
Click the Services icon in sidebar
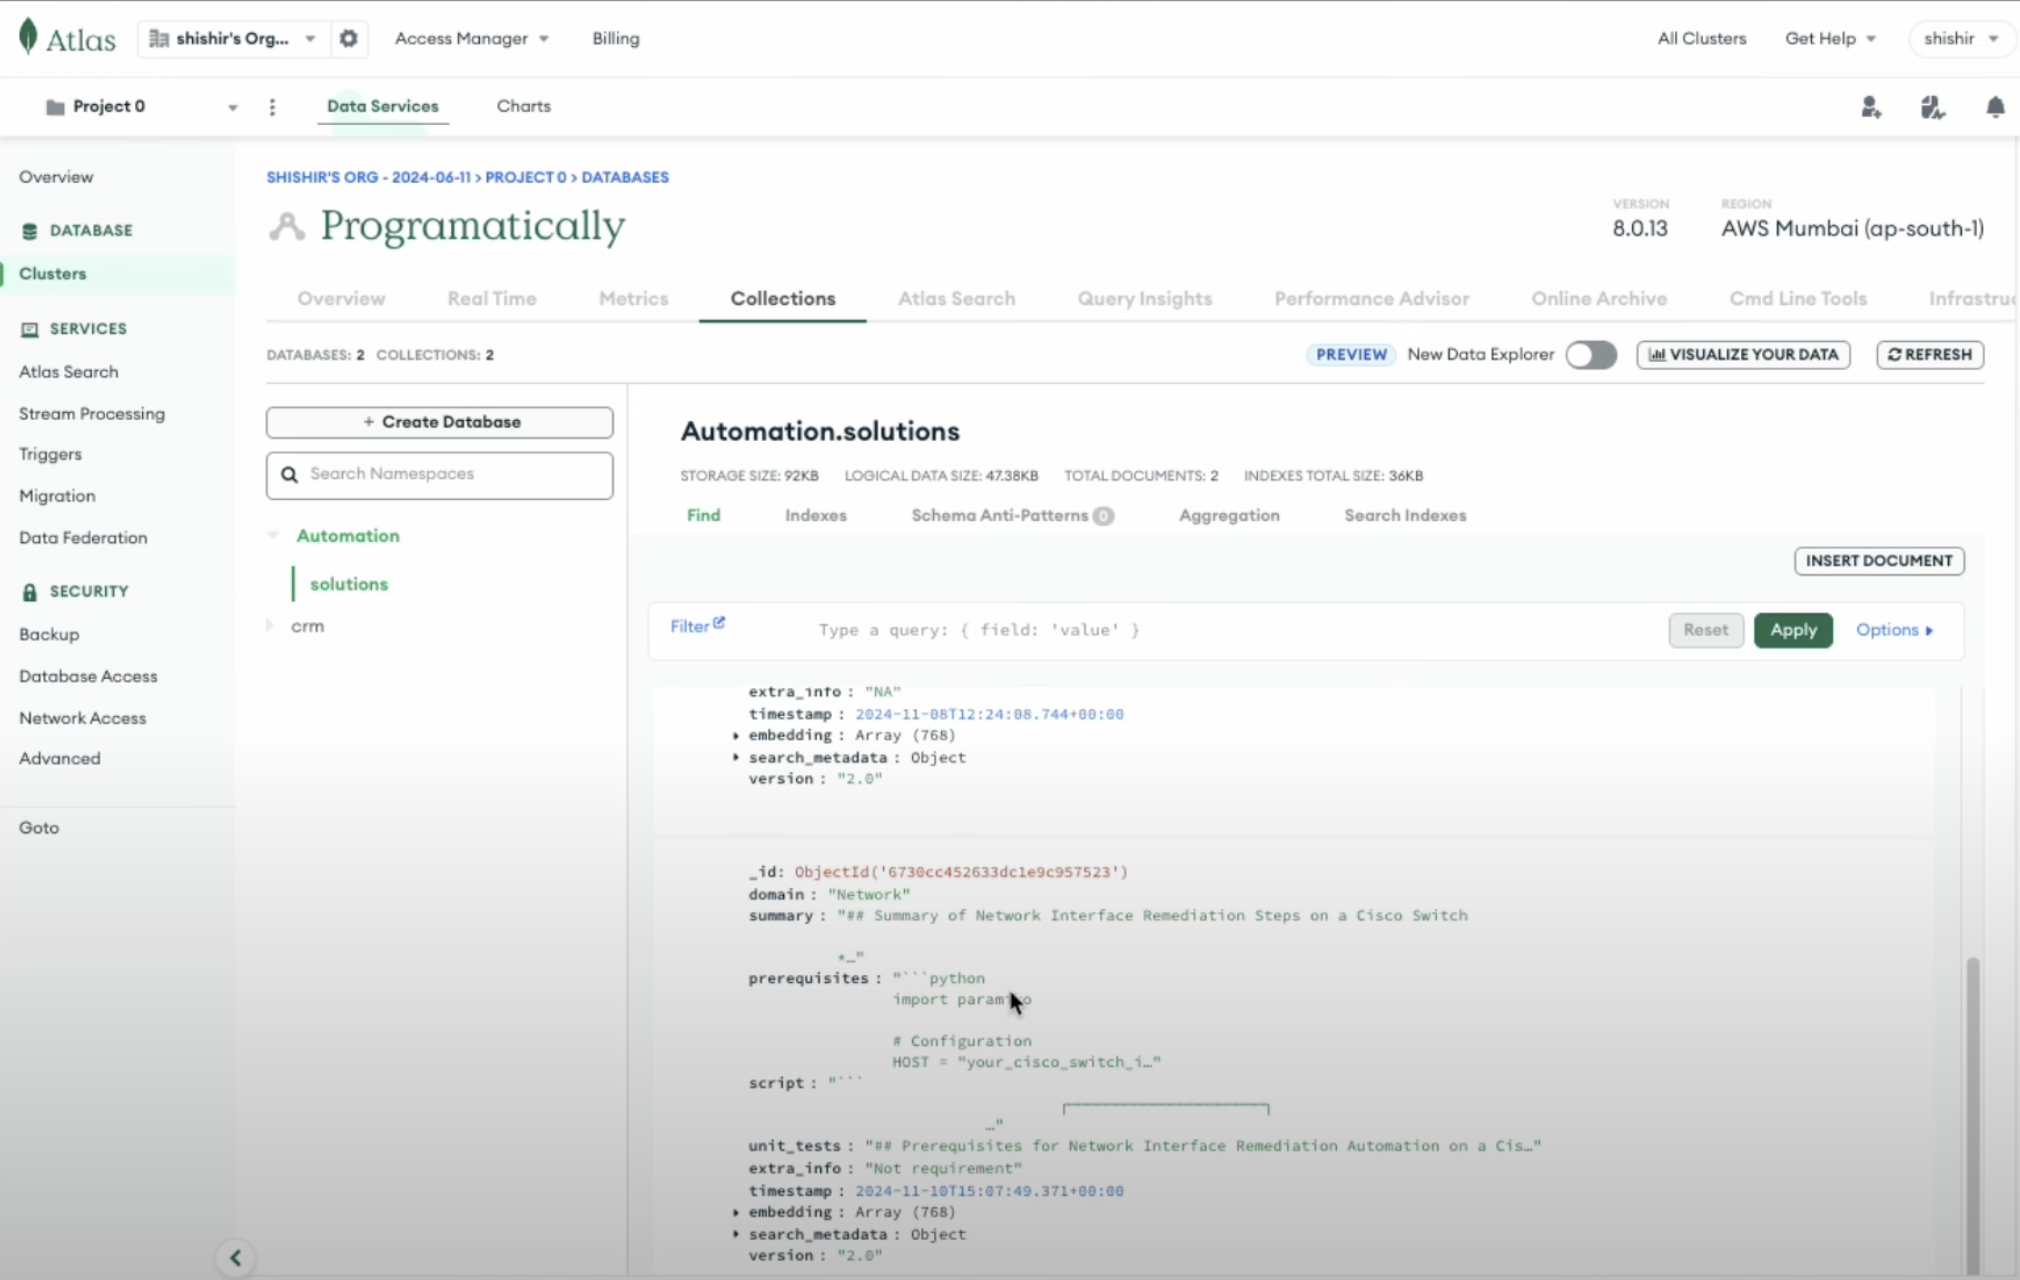(29, 329)
